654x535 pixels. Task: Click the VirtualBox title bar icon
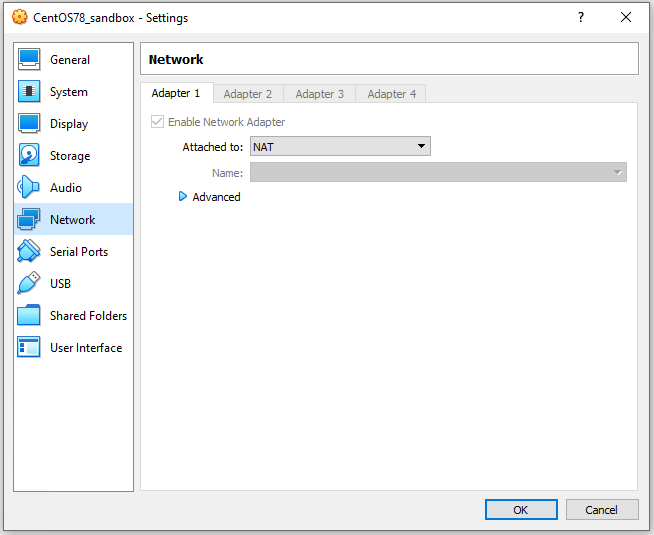(x=19, y=17)
